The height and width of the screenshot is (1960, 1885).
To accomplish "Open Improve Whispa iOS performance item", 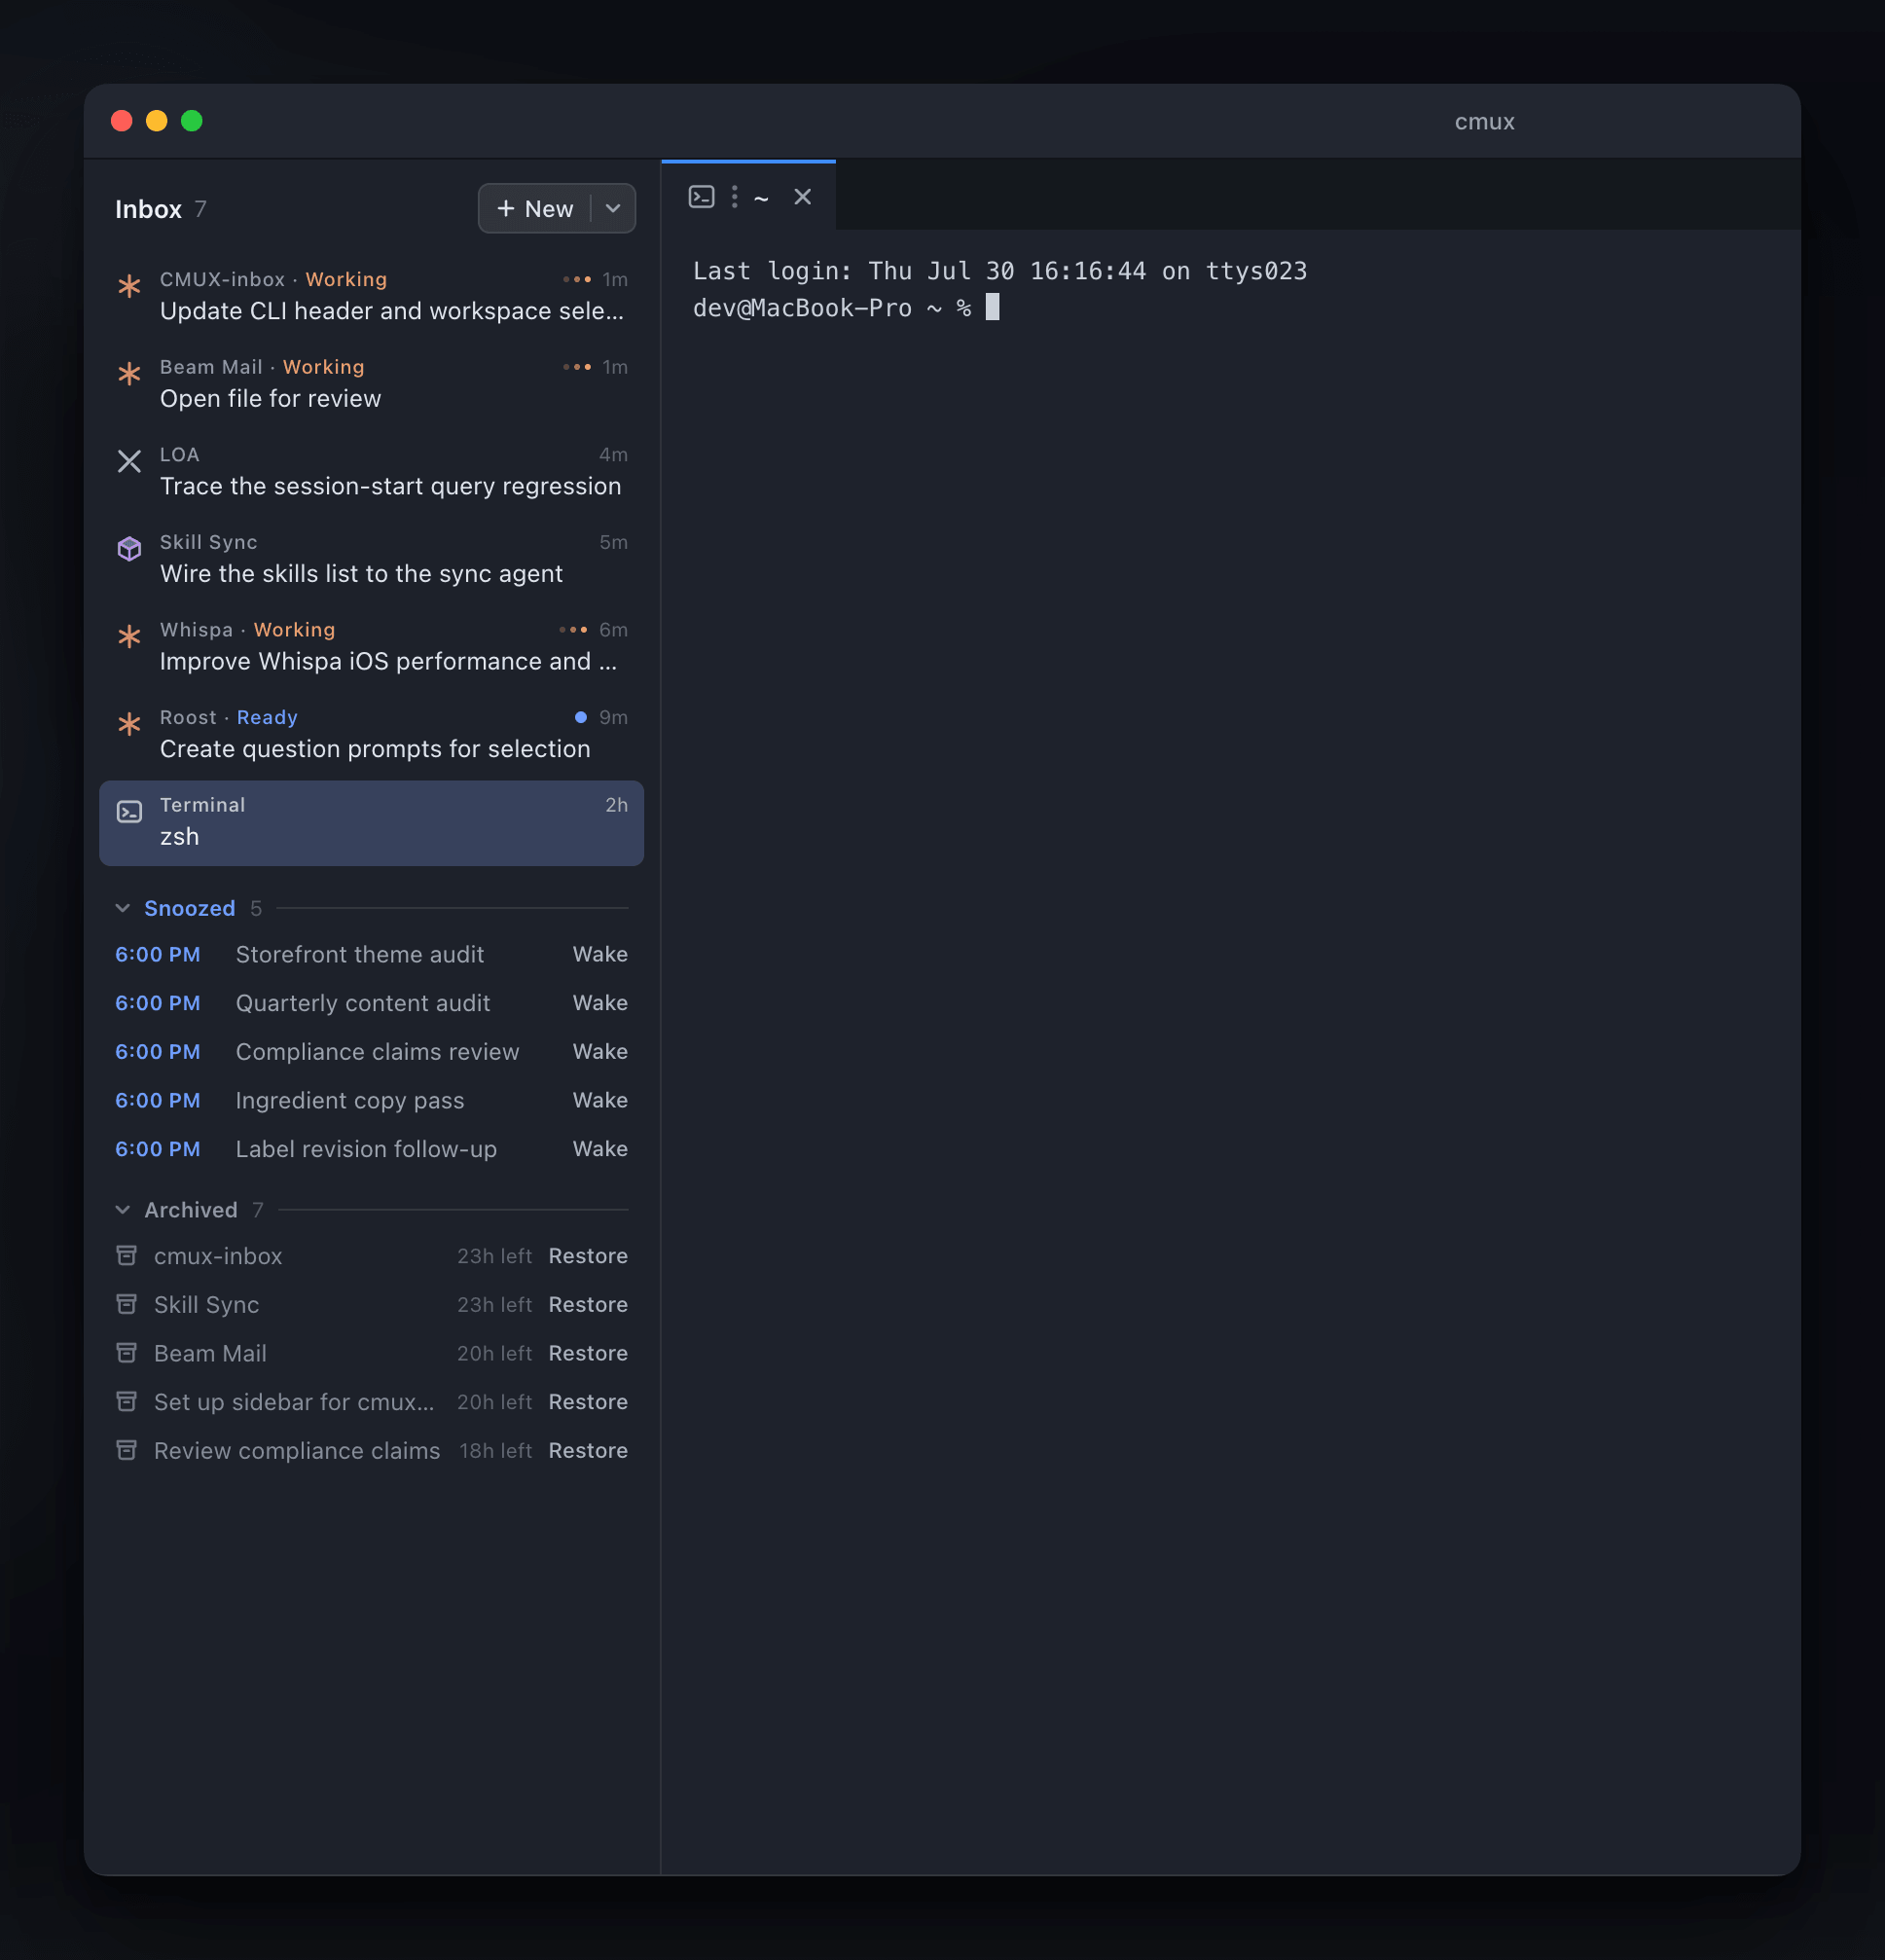I will pos(372,647).
